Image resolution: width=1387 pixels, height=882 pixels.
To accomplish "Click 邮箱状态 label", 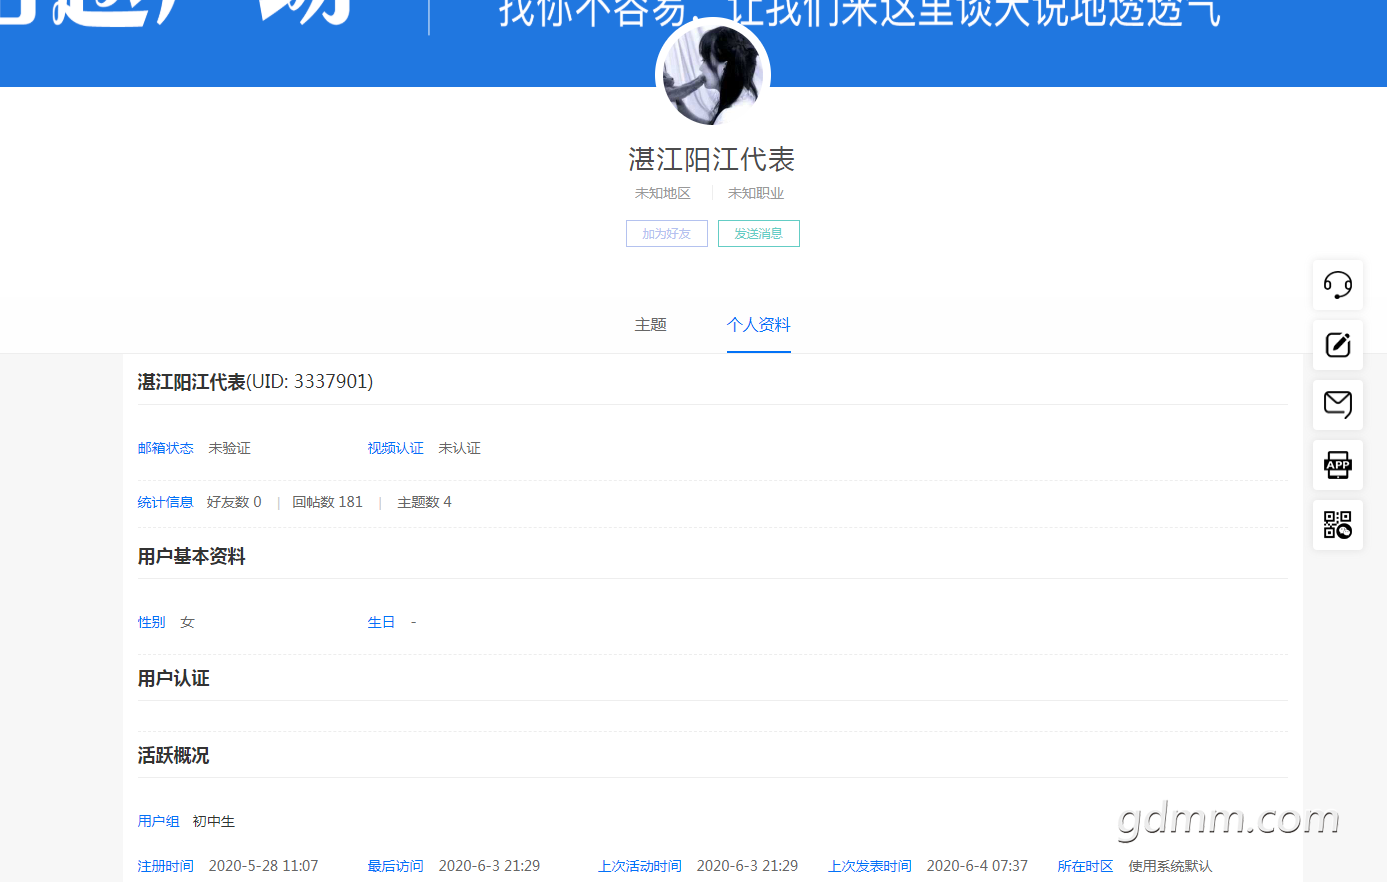I will point(166,448).
